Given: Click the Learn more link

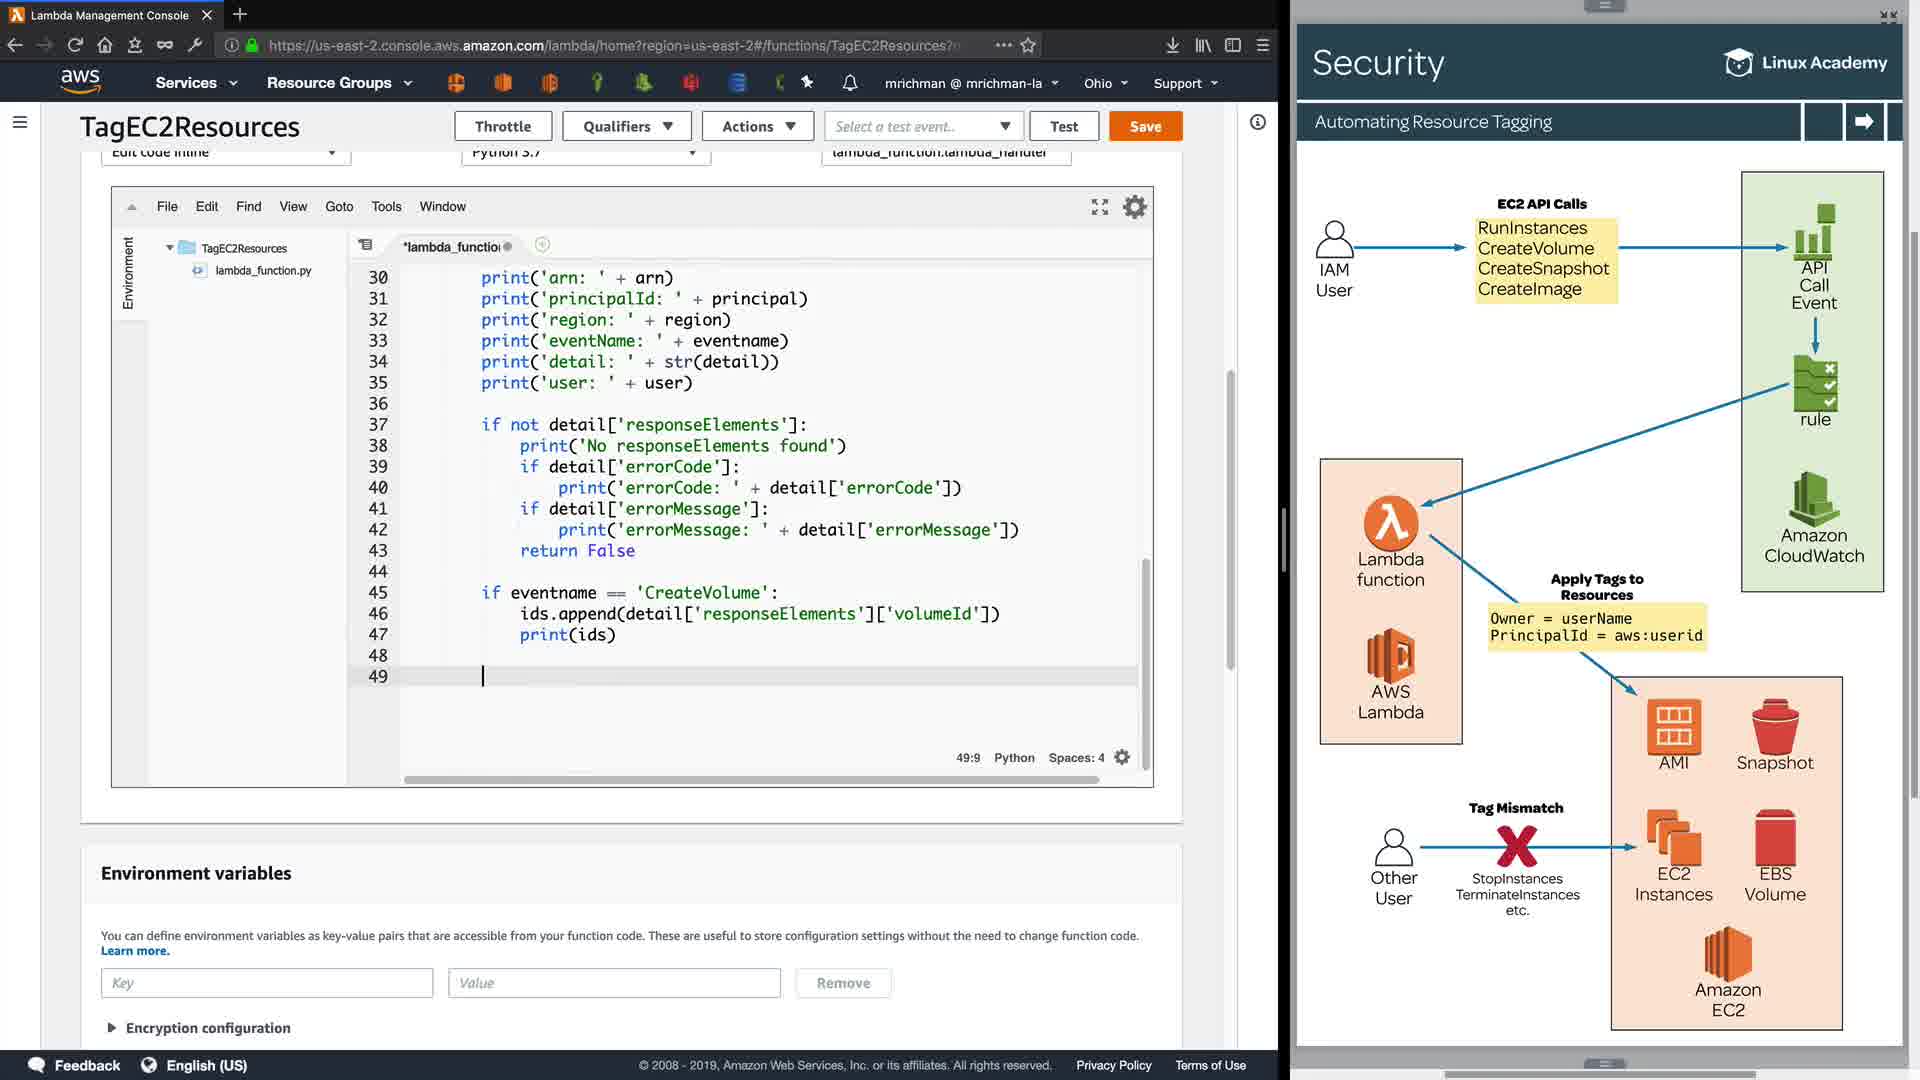Looking at the screenshot, I should click(x=135, y=951).
